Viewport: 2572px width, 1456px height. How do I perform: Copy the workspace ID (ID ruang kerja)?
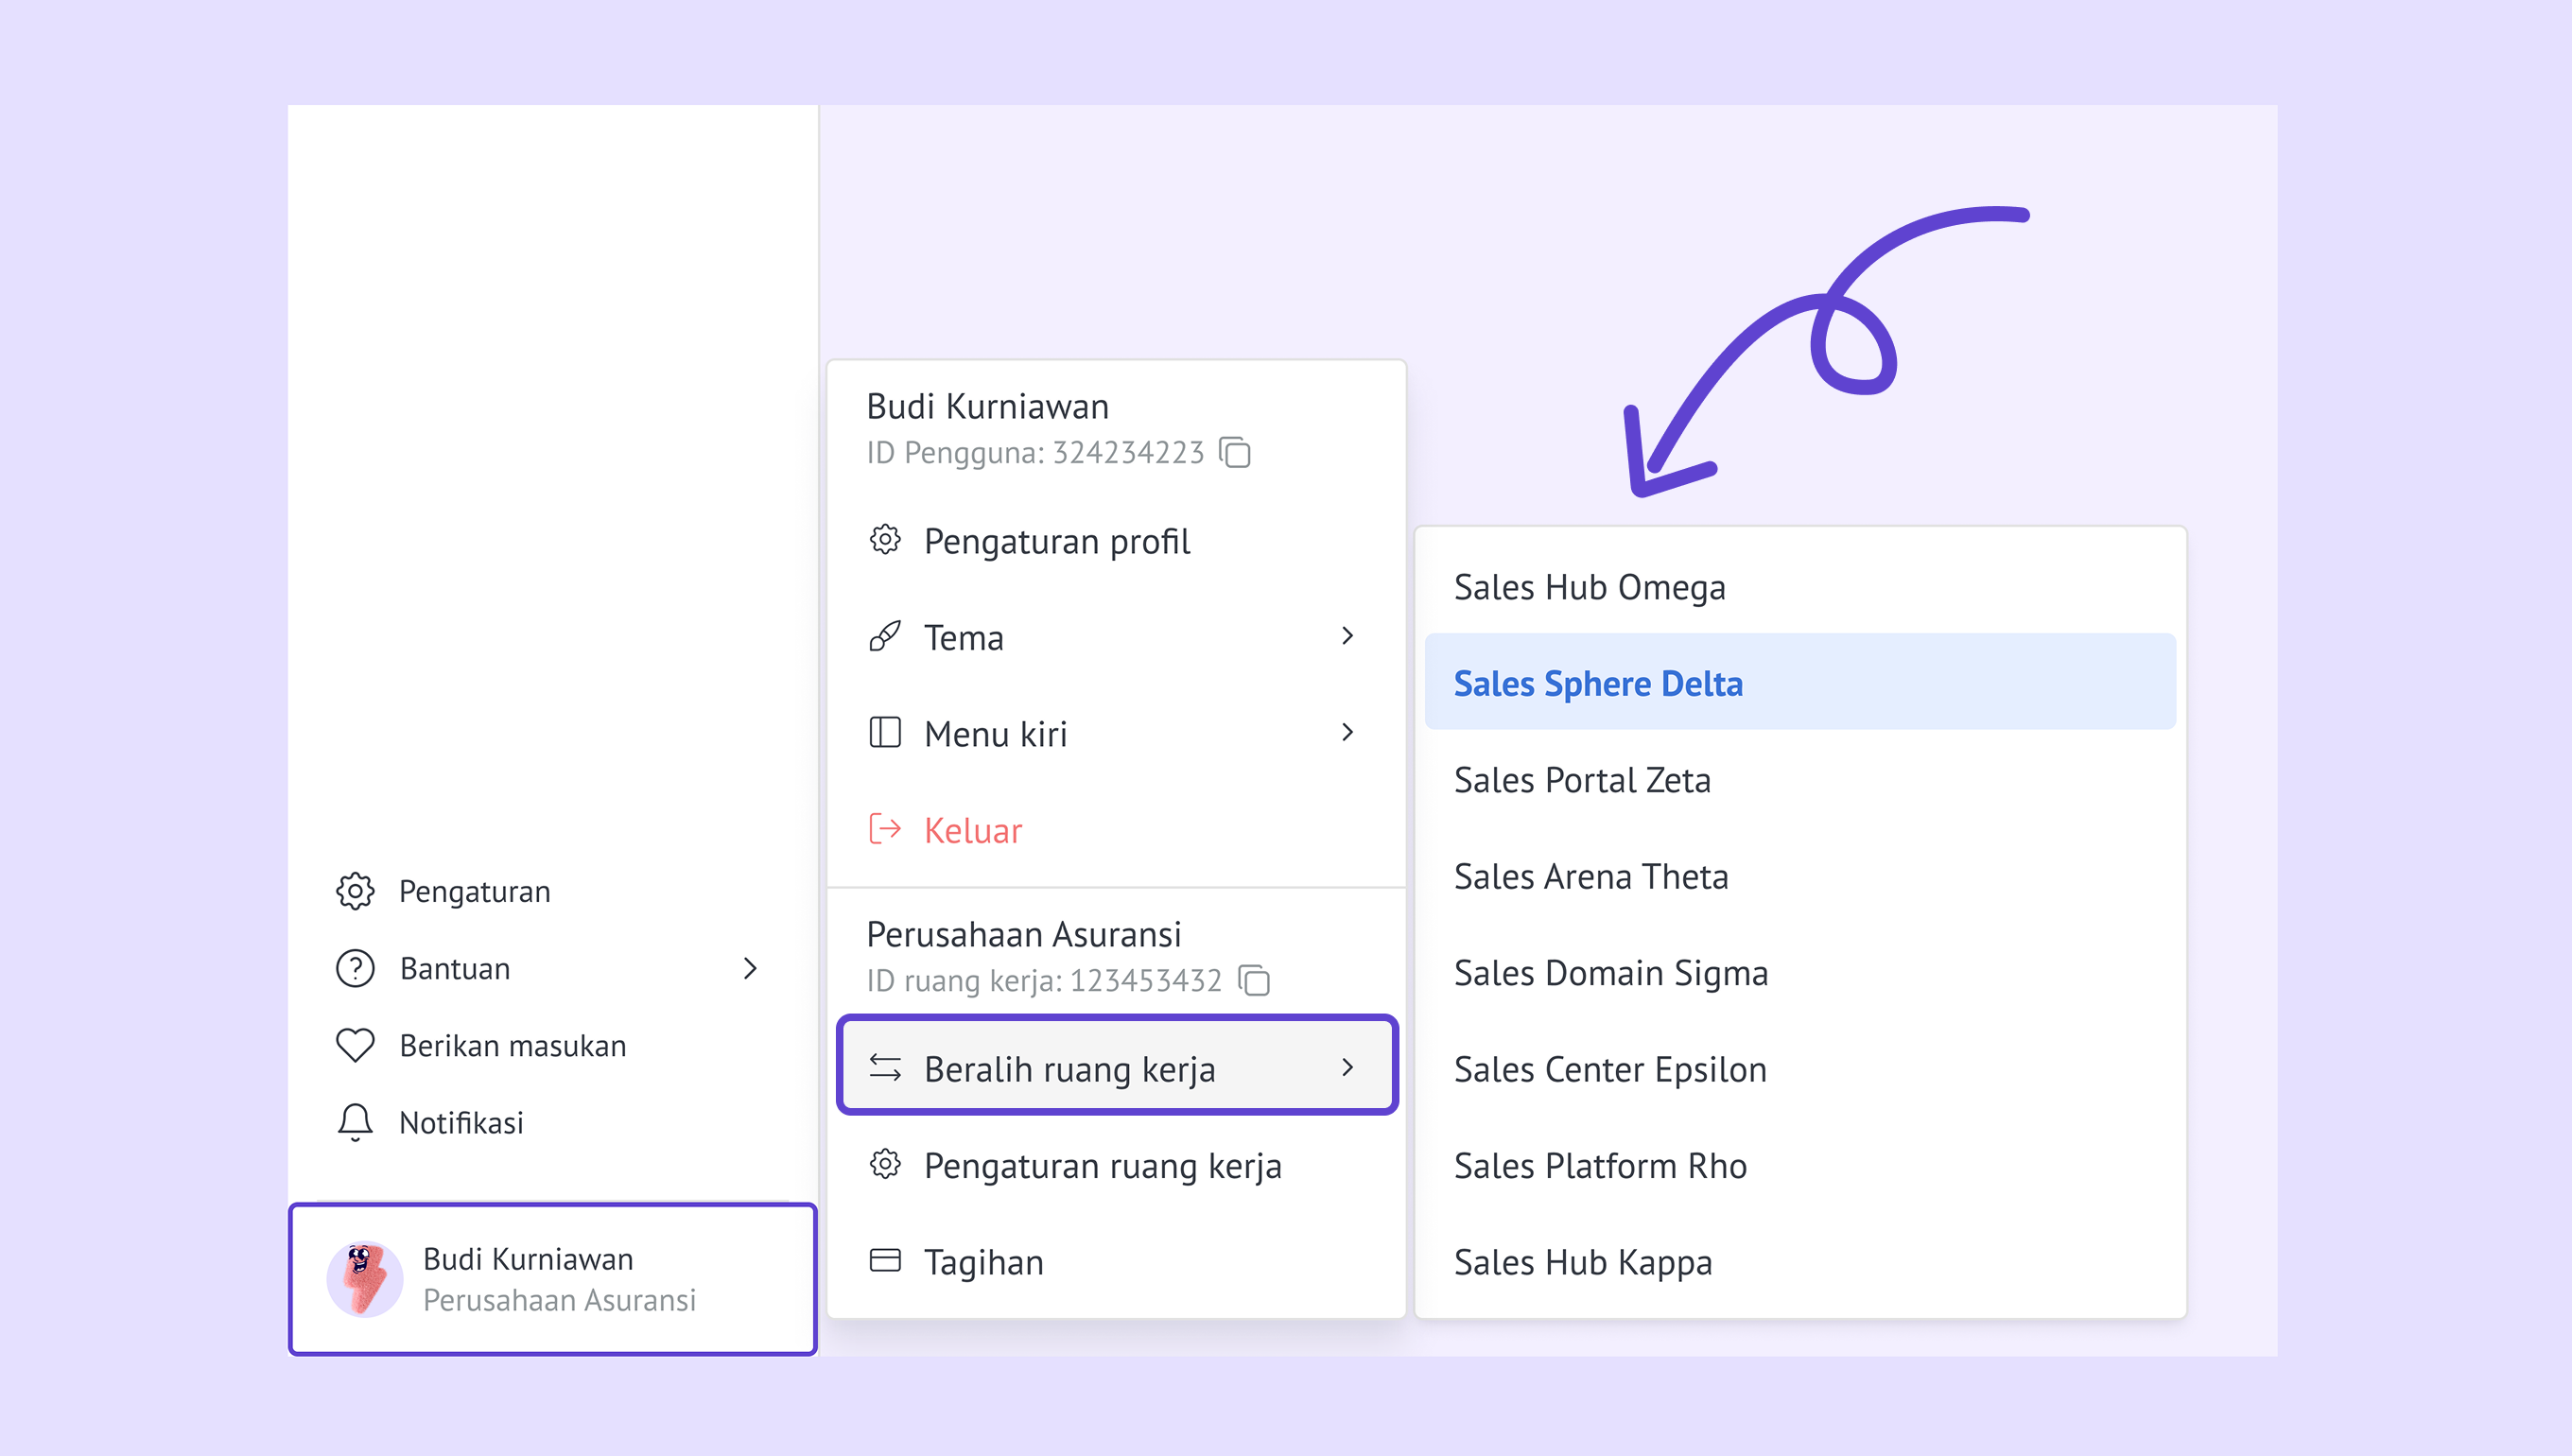[x=1254, y=980]
